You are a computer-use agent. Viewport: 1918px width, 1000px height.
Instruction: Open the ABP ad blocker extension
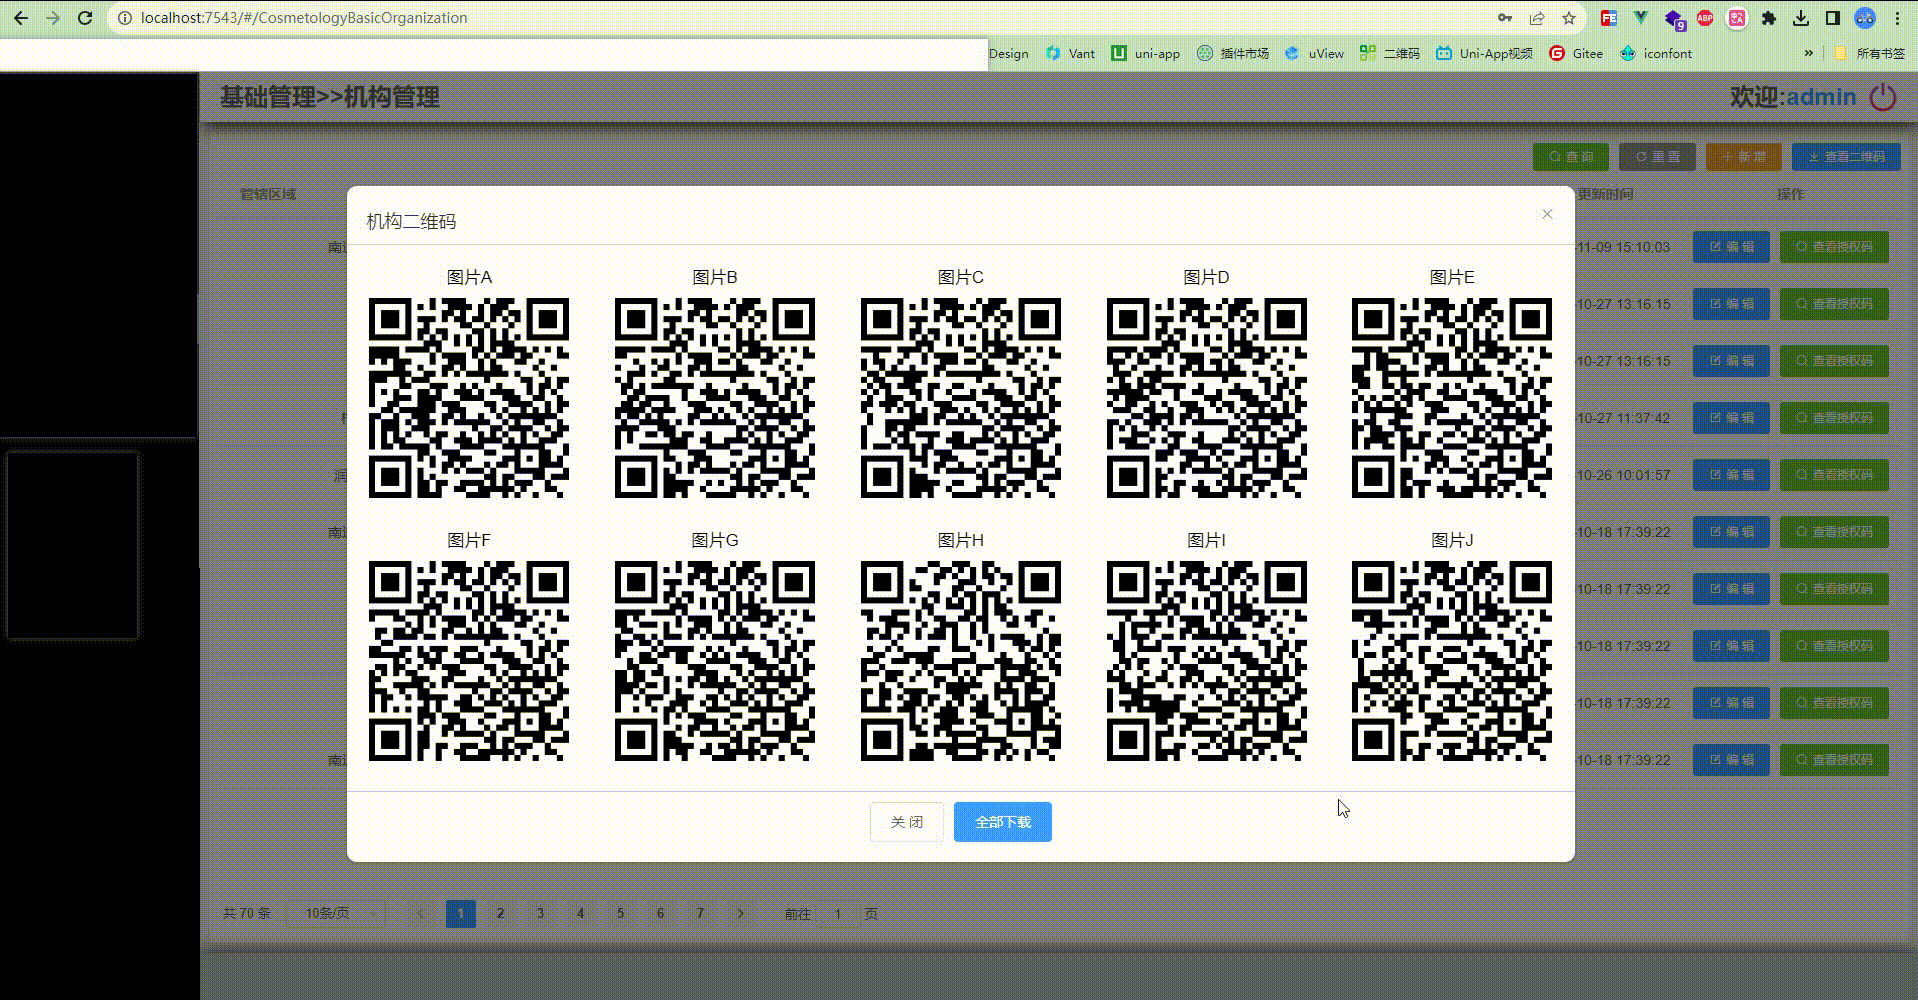click(1705, 18)
